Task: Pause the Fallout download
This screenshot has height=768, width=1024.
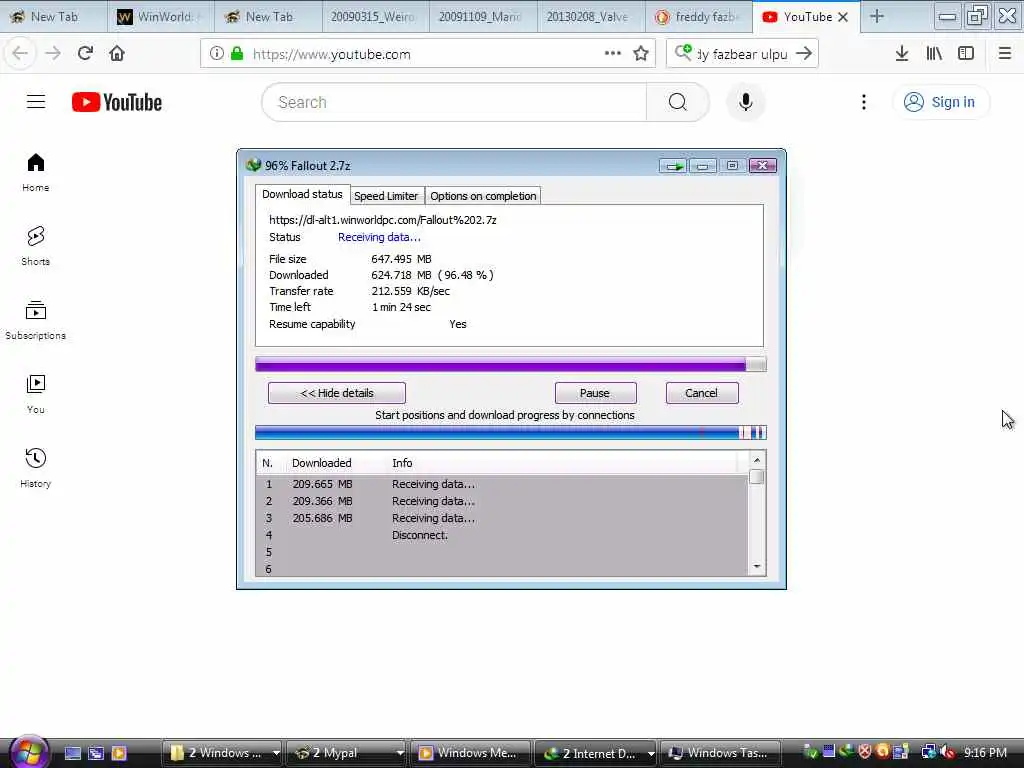Action: (595, 393)
